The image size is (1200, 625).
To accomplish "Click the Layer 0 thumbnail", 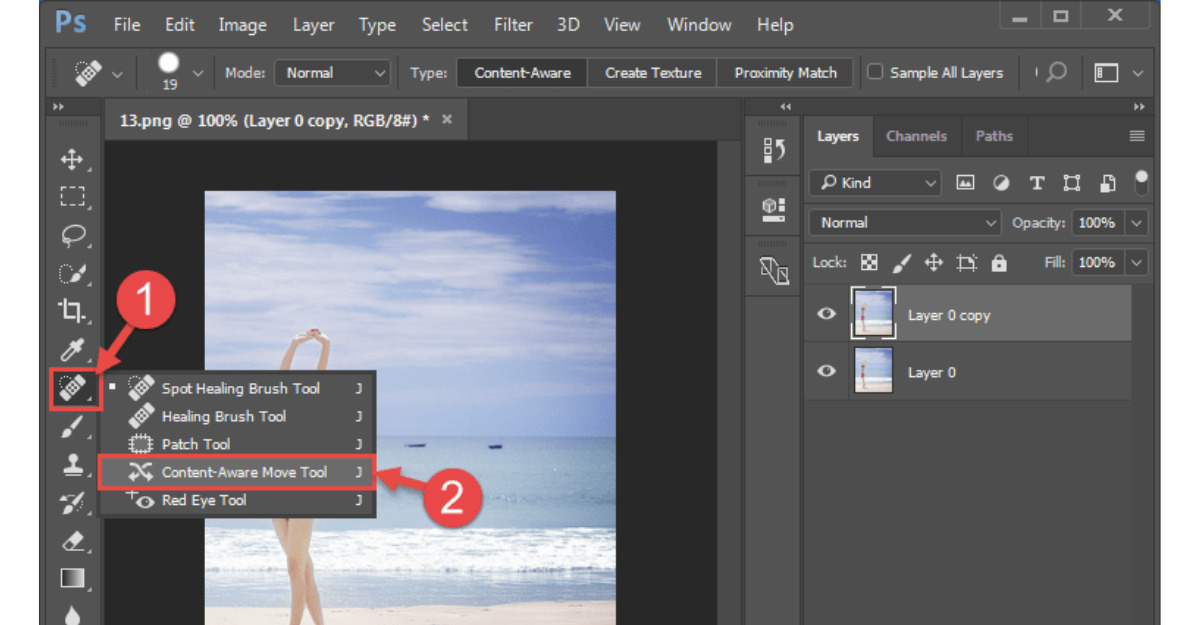I will 873,371.
